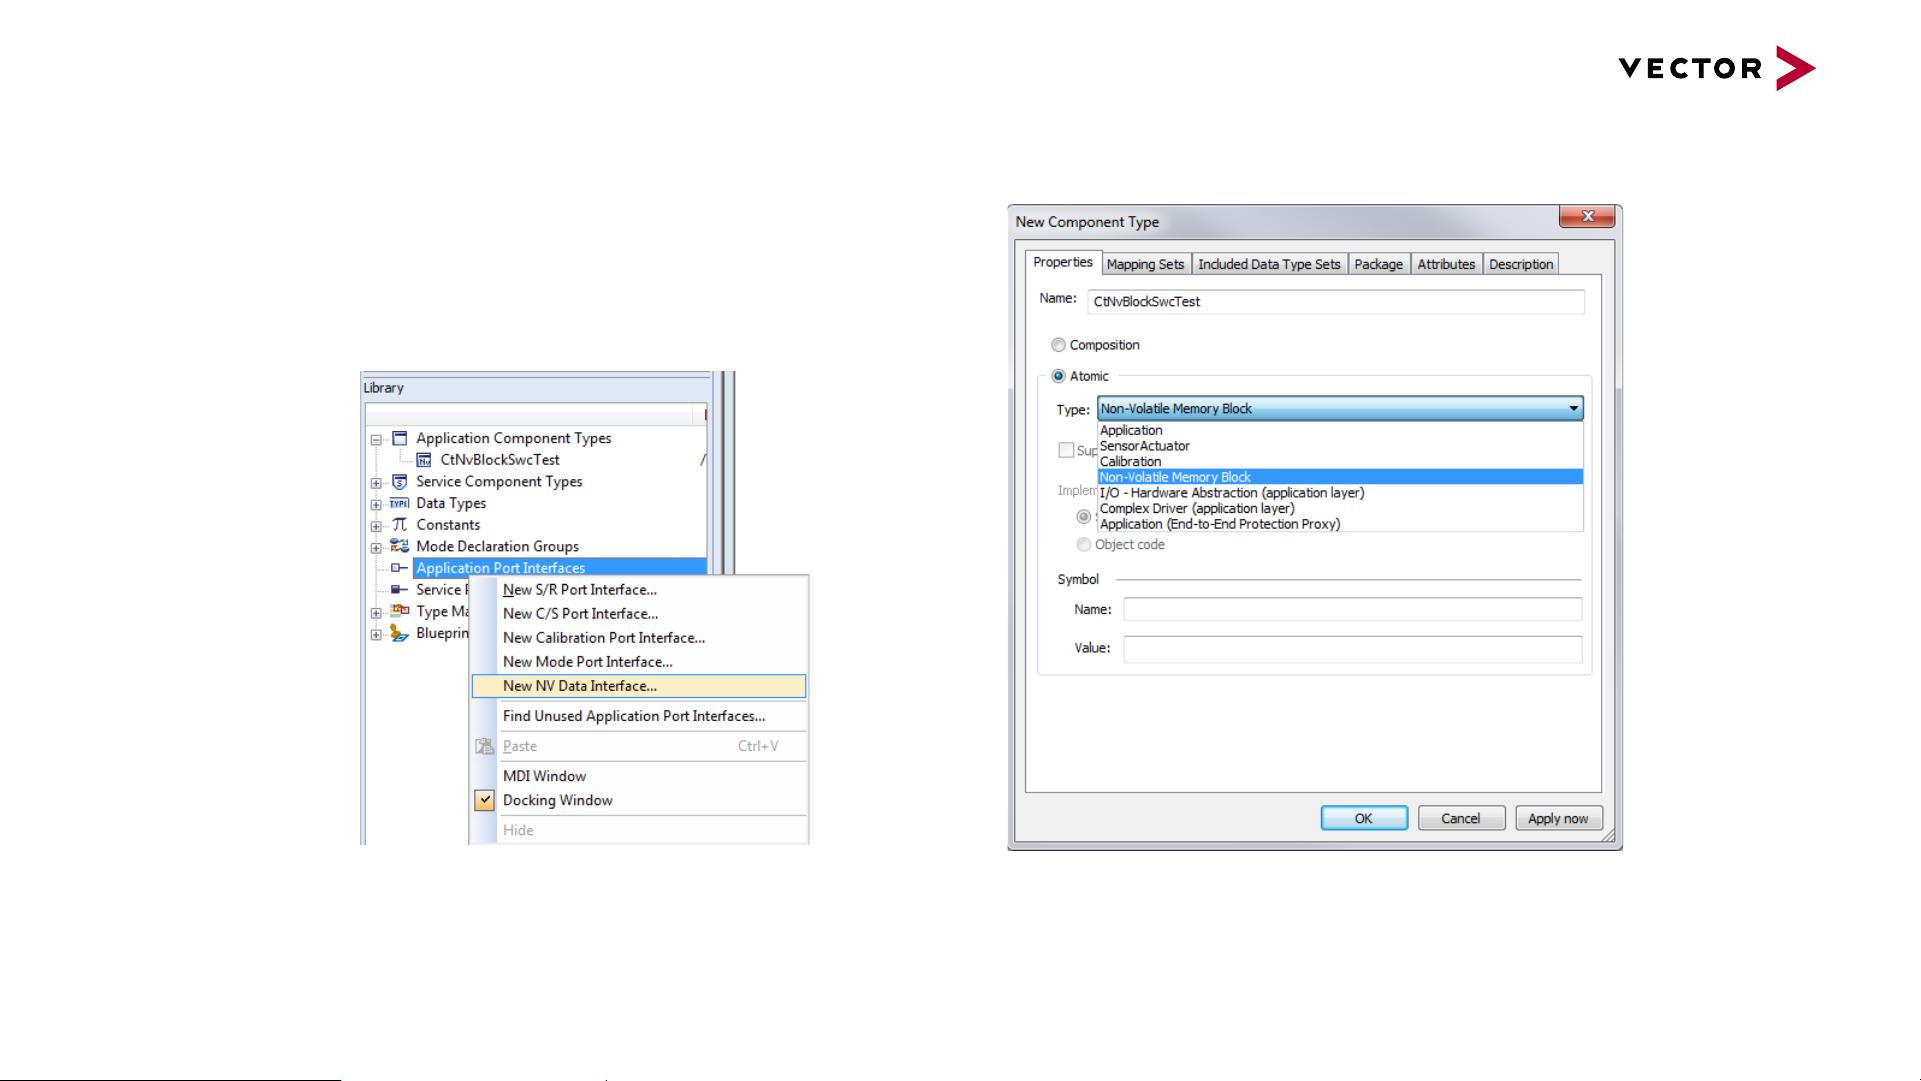
Task: Click the CtNvBlockSwcTest component icon
Action: (x=424, y=460)
